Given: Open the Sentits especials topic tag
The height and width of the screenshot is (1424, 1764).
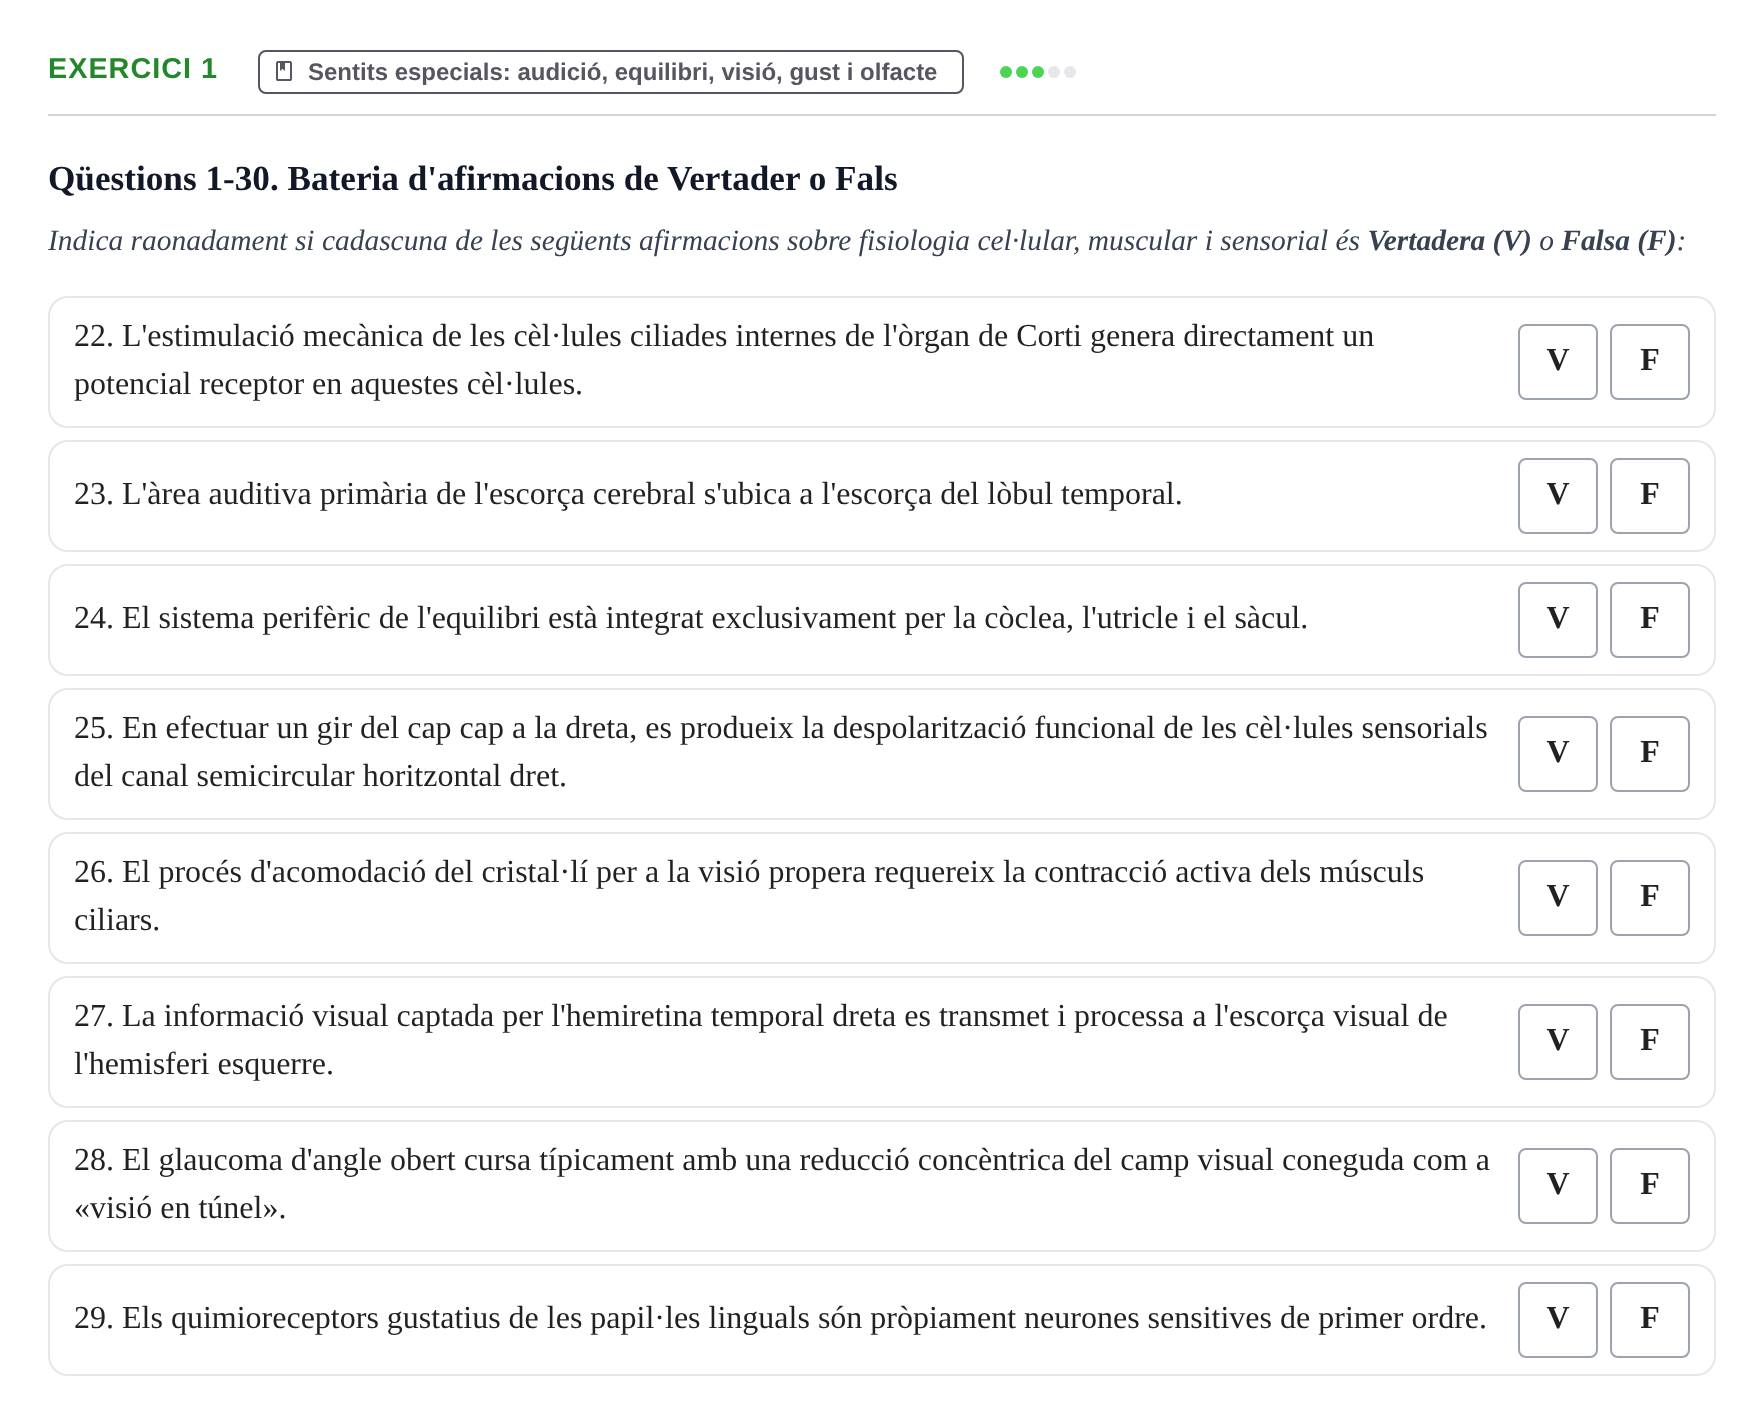Looking at the screenshot, I should click(x=610, y=72).
